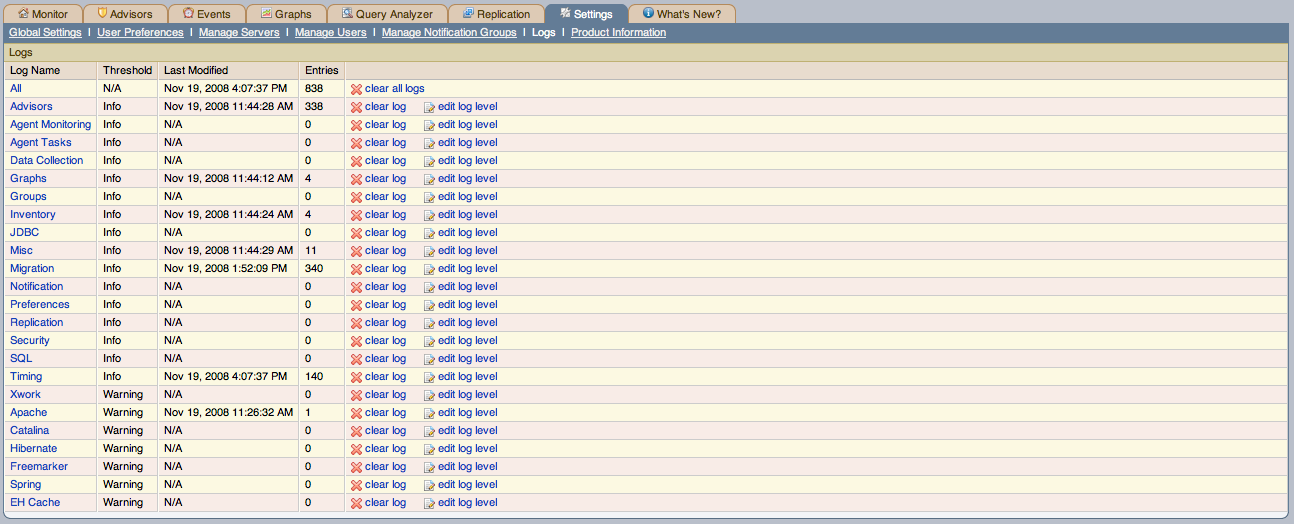Click clear log link for Misc
Screen dimensions: 1294x524
click(x=385, y=251)
